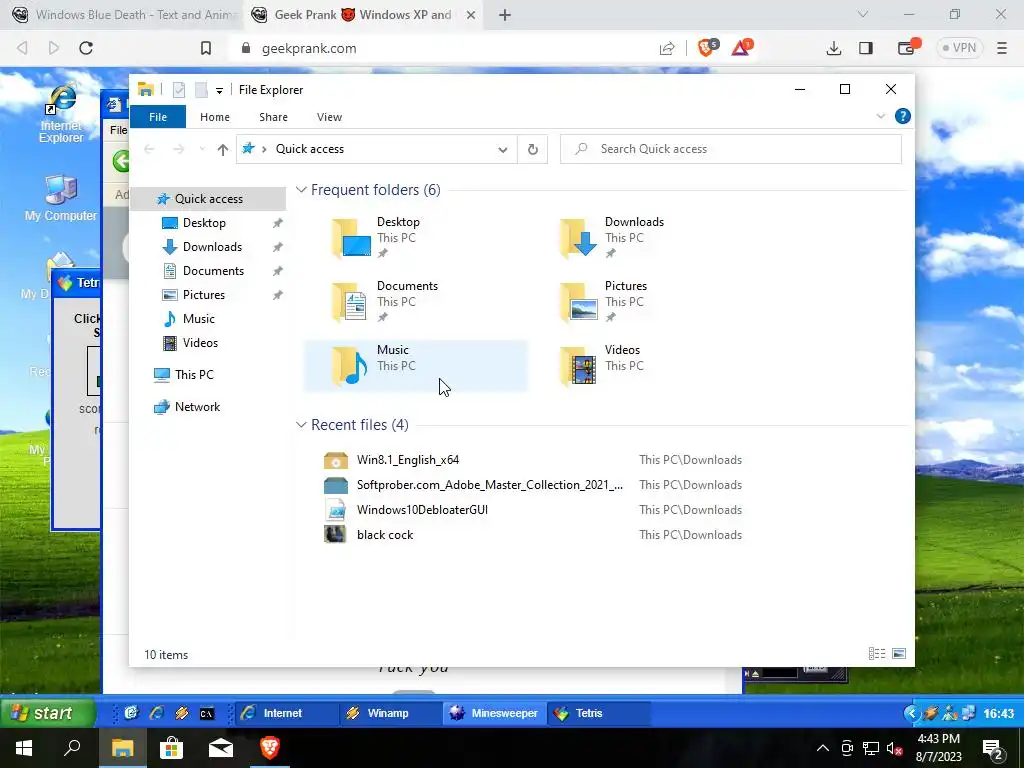The image size is (1024, 768).
Task: Open the Brave wallet icon
Action: click(908, 47)
